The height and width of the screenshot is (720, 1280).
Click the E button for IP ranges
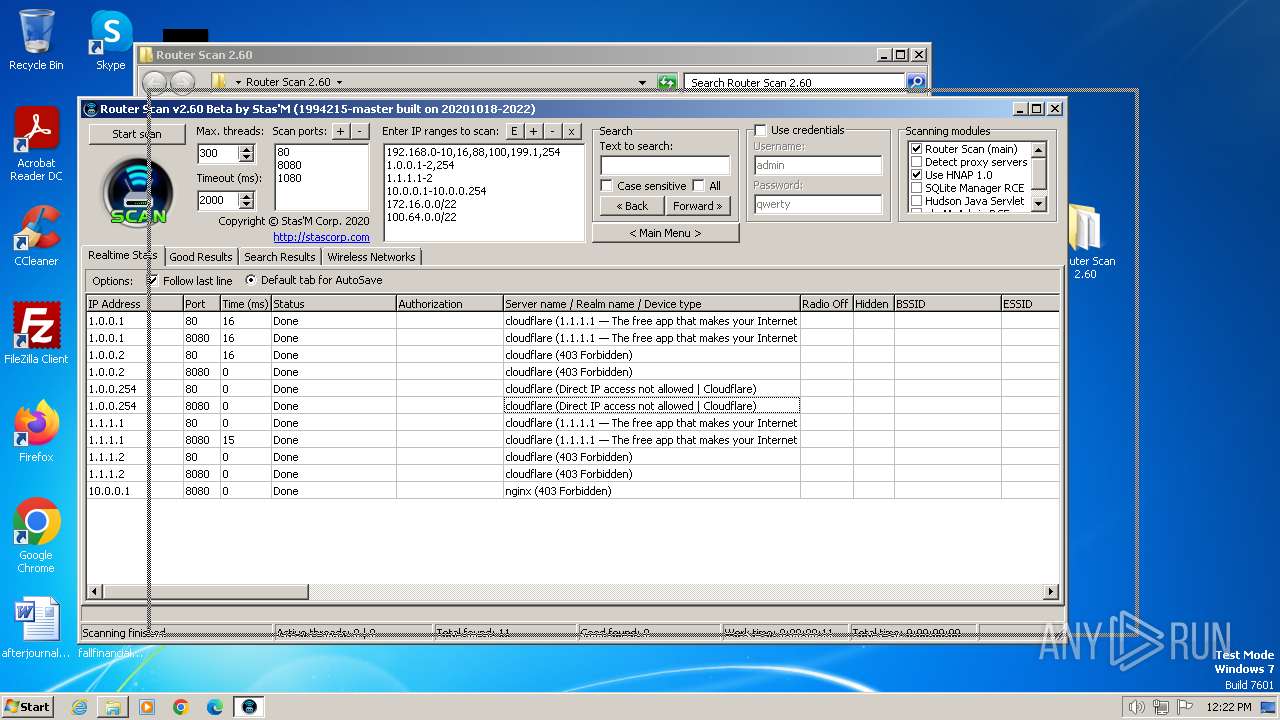point(513,131)
